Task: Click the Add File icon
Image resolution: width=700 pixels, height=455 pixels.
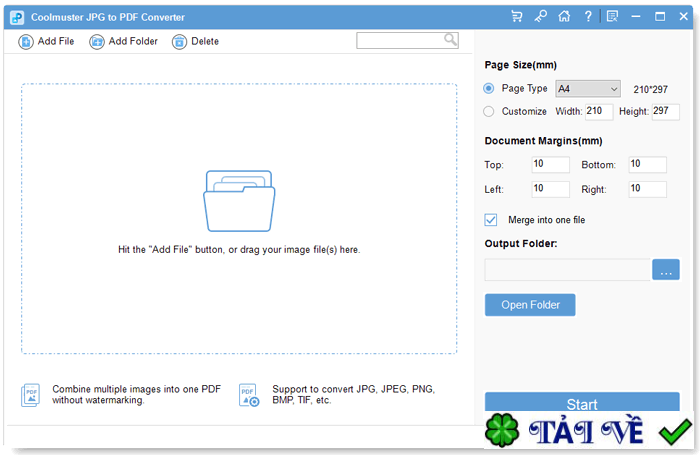Action: (26, 42)
